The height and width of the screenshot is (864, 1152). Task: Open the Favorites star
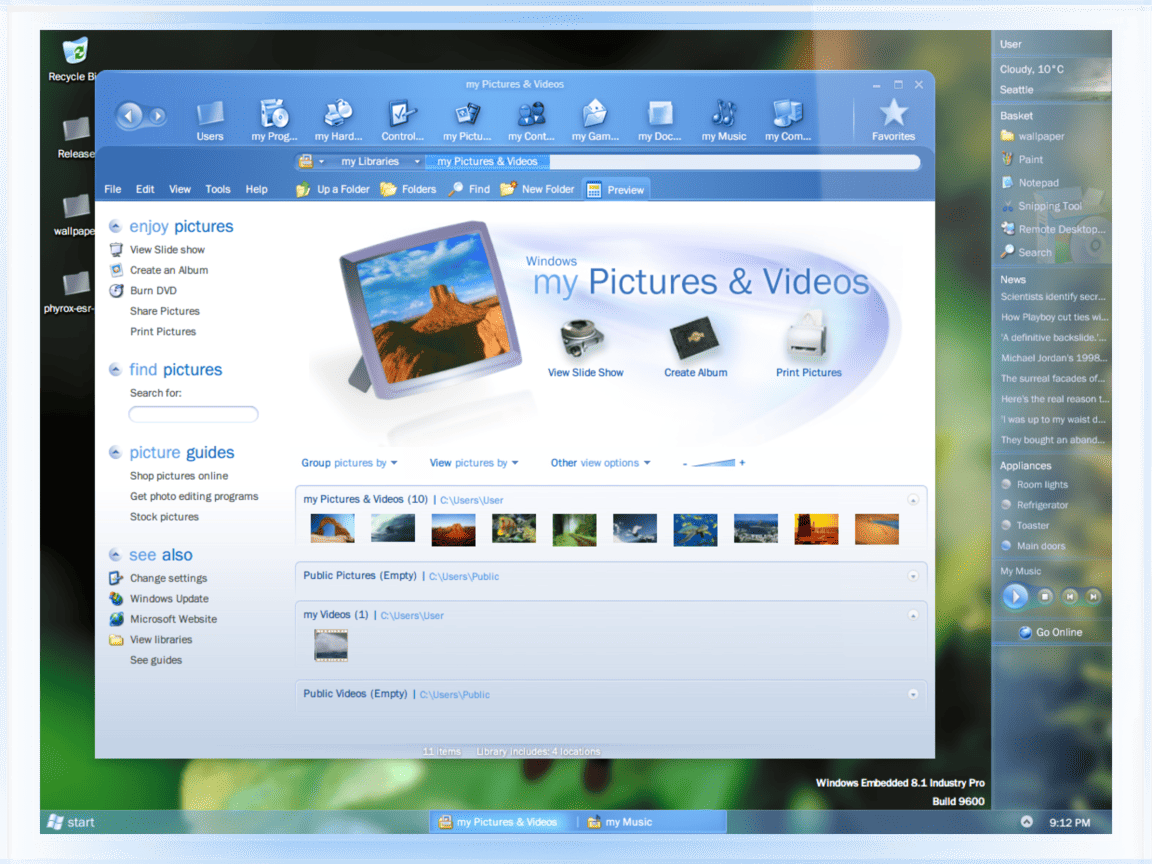pyautogui.click(x=893, y=120)
